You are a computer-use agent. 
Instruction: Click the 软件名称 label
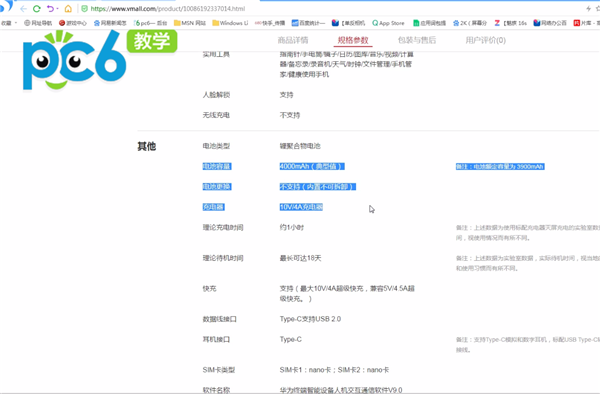pyautogui.click(x=216, y=390)
